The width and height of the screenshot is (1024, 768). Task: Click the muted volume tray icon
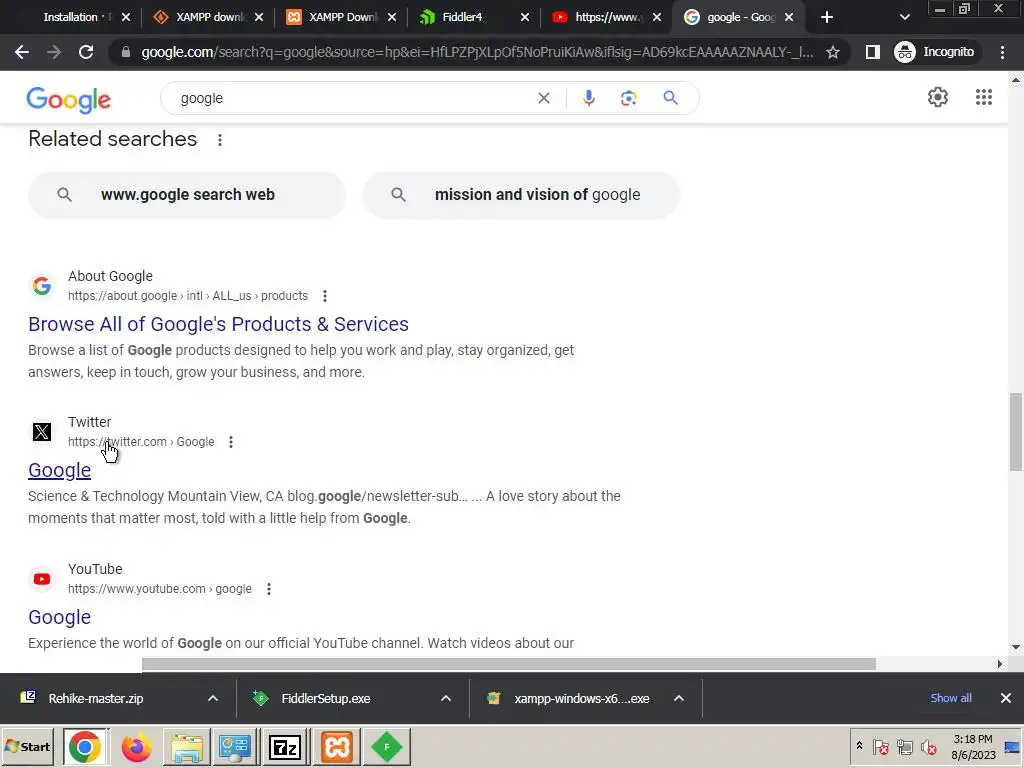point(928,746)
